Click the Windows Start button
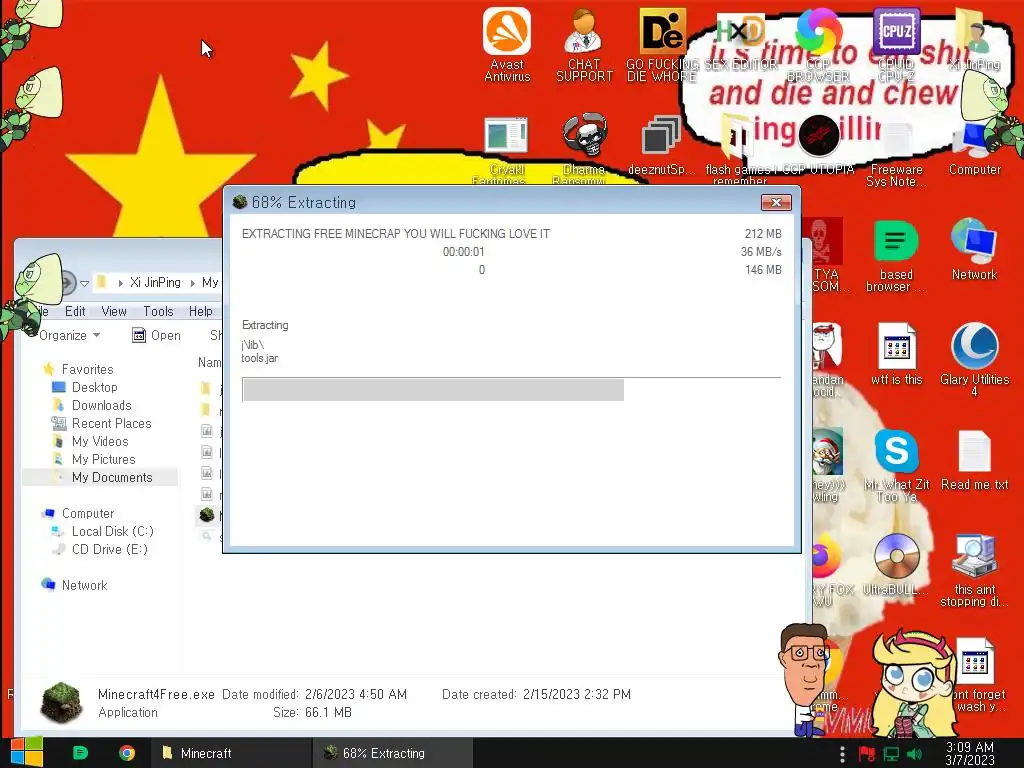 (26, 752)
